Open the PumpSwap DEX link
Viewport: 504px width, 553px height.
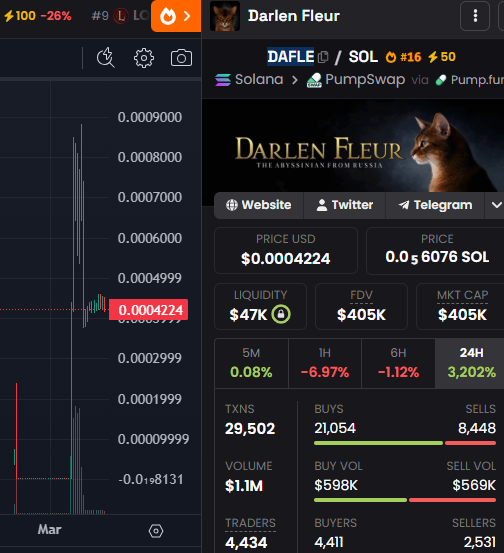point(365,80)
